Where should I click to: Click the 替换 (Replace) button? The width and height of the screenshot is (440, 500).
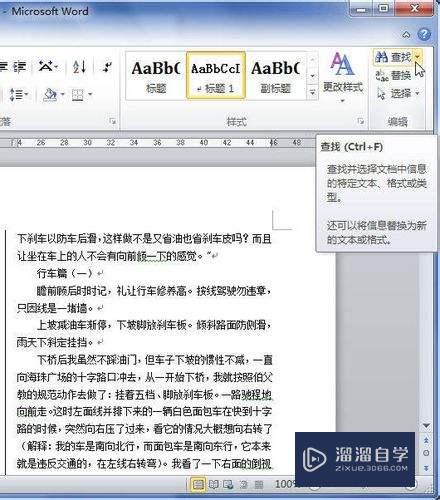pyautogui.click(x=393, y=75)
